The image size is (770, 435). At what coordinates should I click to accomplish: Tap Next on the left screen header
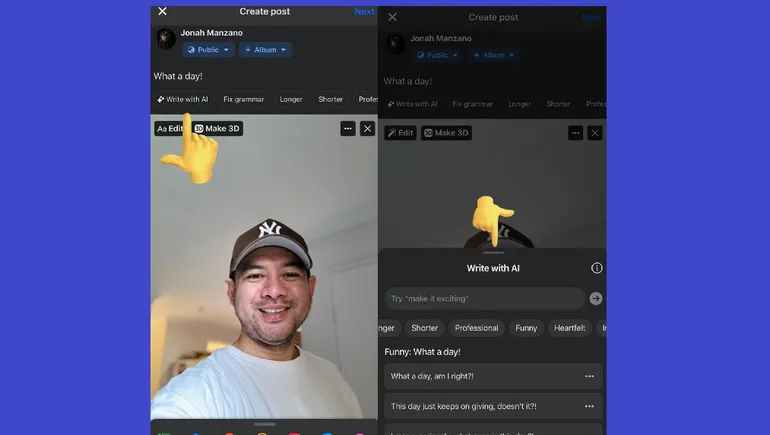pos(365,12)
